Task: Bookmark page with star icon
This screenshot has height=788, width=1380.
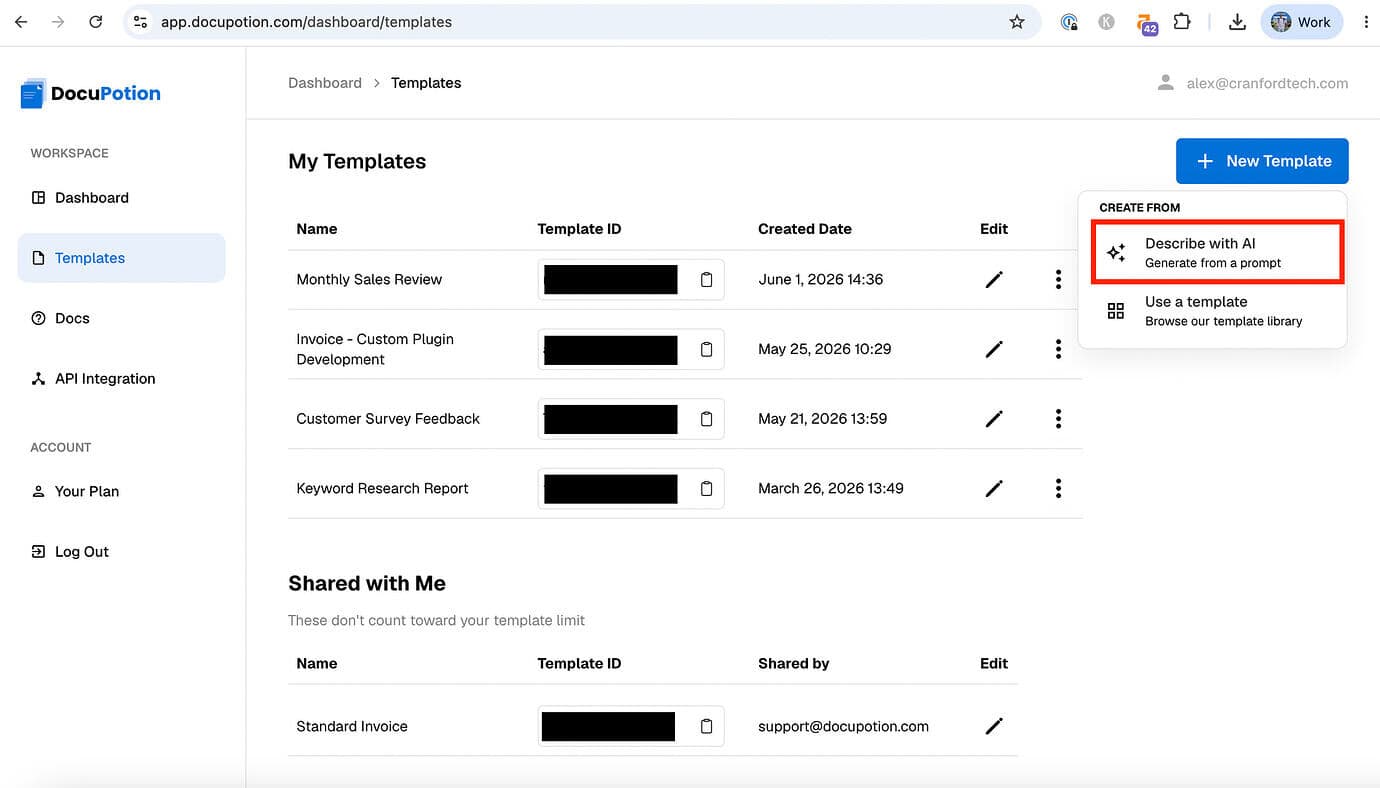Action: click(1017, 21)
